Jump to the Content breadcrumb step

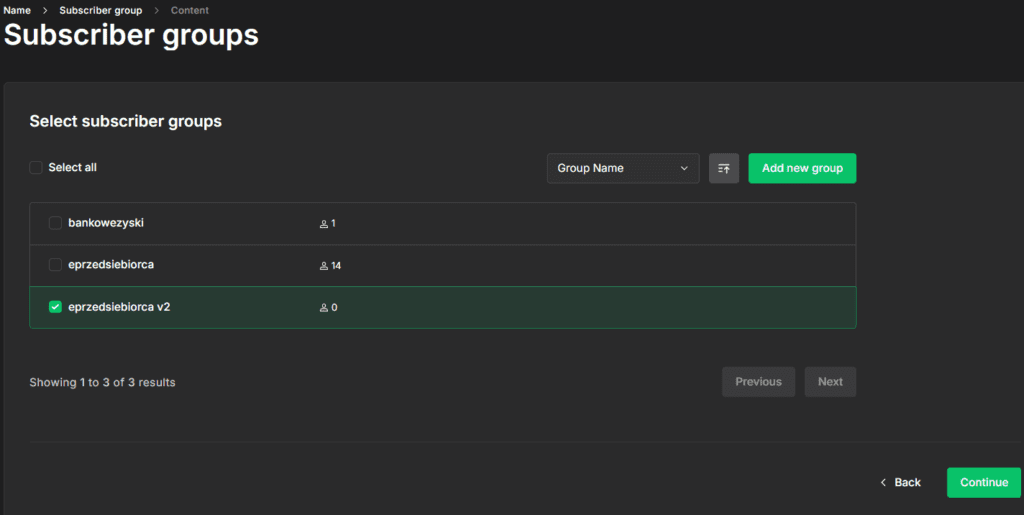point(192,10)
